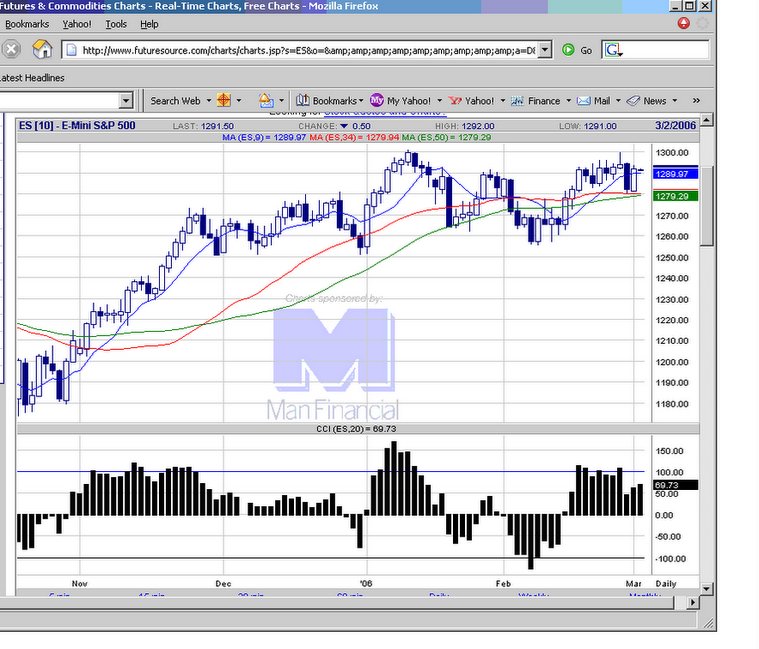Click in the Yahoo toolbar search field
Image resolution: width=759 pixels, height=649 pixels.
click(x=60, y=101)
